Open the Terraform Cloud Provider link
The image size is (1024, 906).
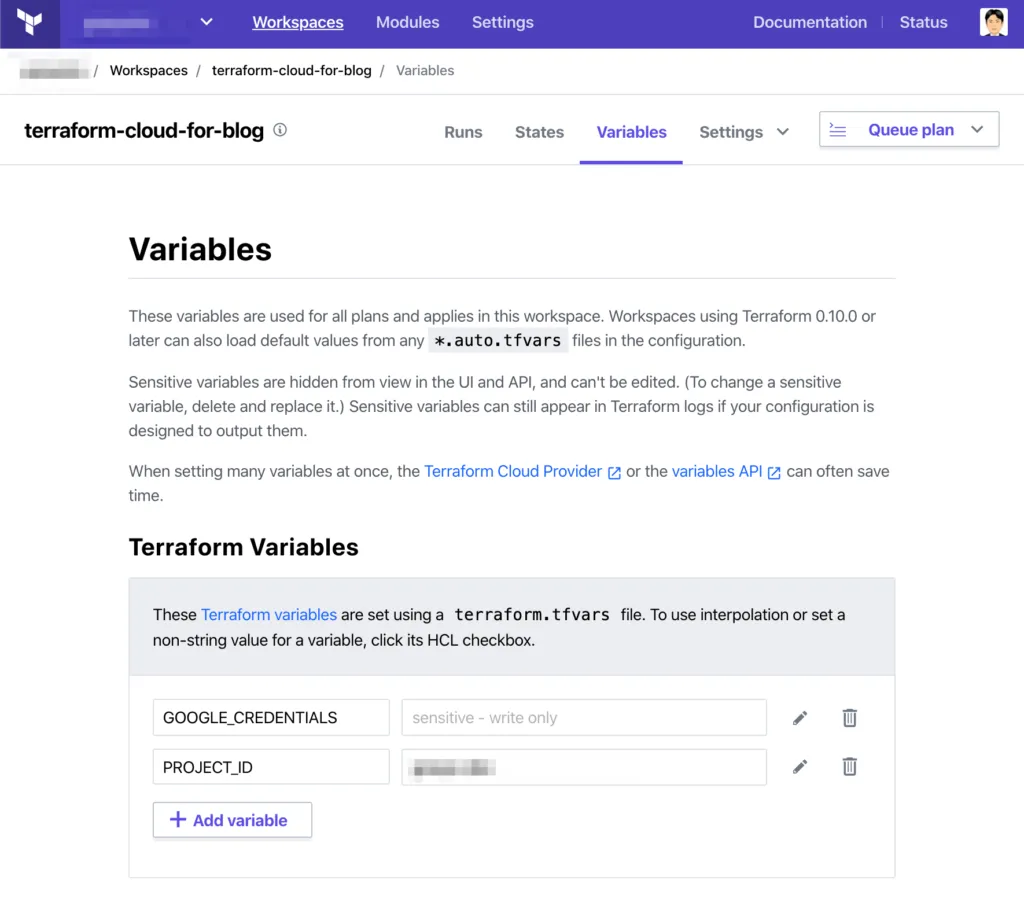point(513,472)
